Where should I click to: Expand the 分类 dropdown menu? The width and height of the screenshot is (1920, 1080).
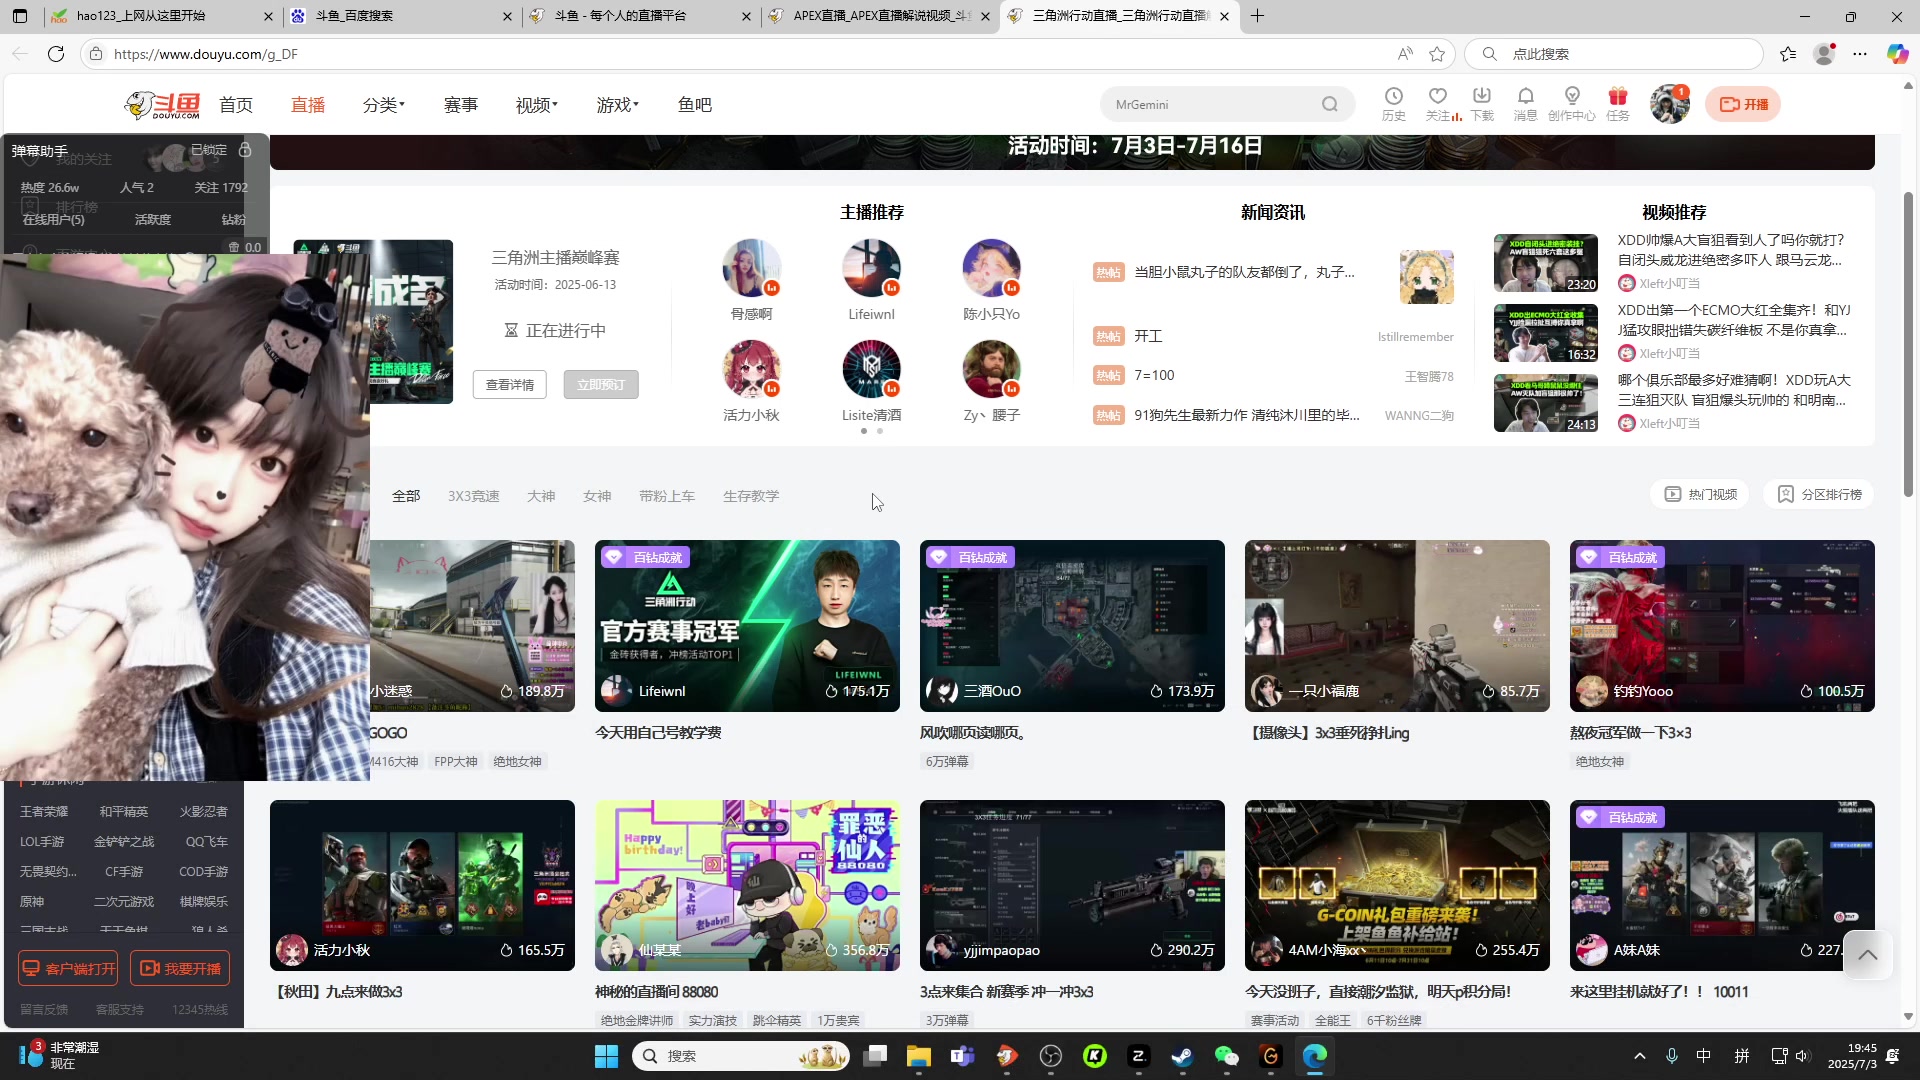pos(384,105)
